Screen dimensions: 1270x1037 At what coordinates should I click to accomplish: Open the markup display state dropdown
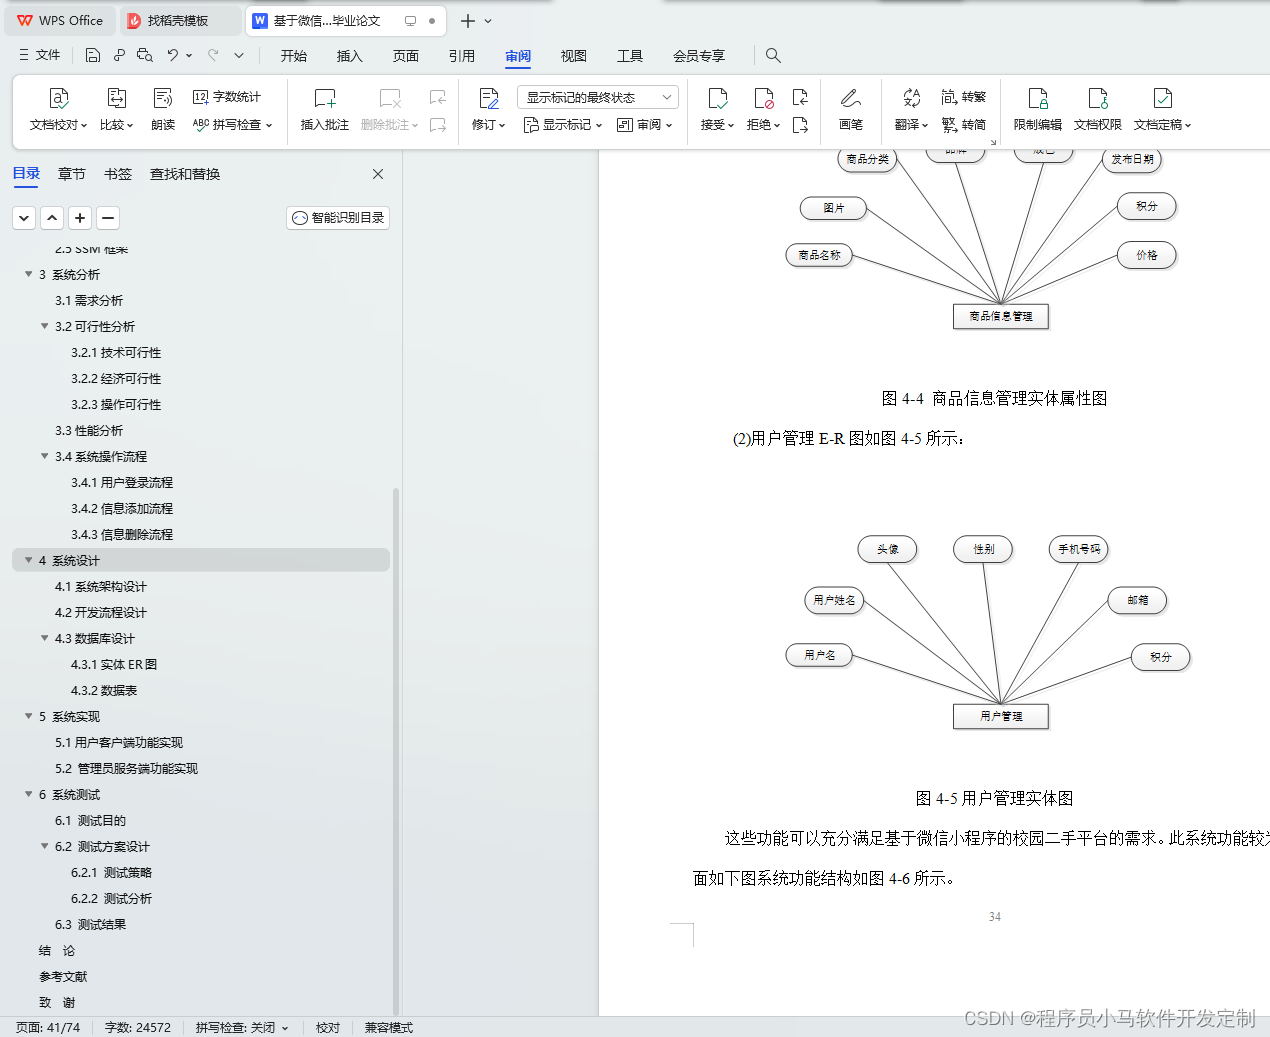tap(598, 97)
